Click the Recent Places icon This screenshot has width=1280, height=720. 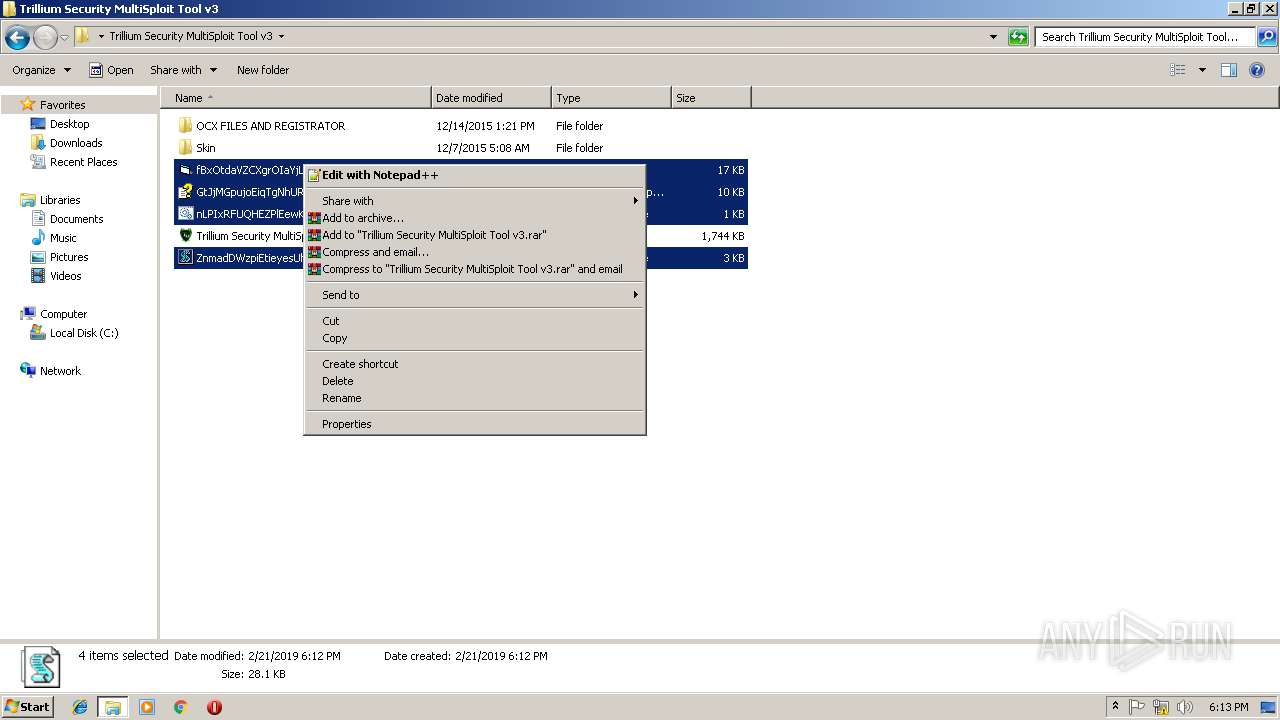click(38, 162)
